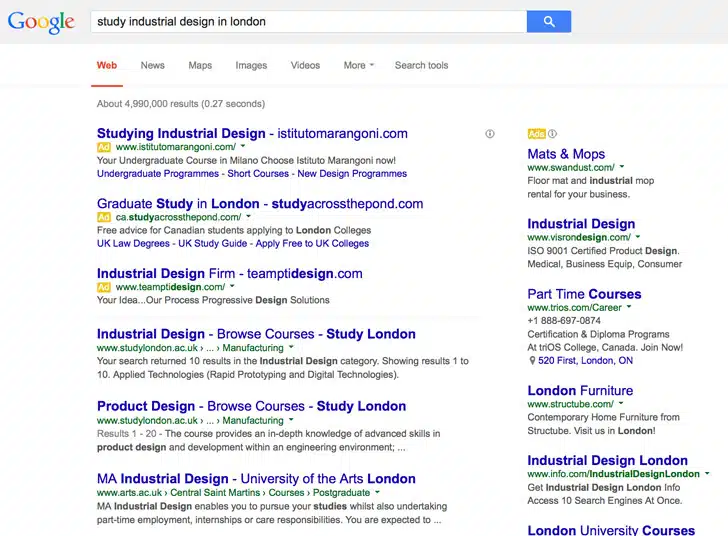Image resolution: width=728 pixels, height=536 pixels.
Task: Expand arrow next to www.trios.com/Career URL
Action: (629, 307)
